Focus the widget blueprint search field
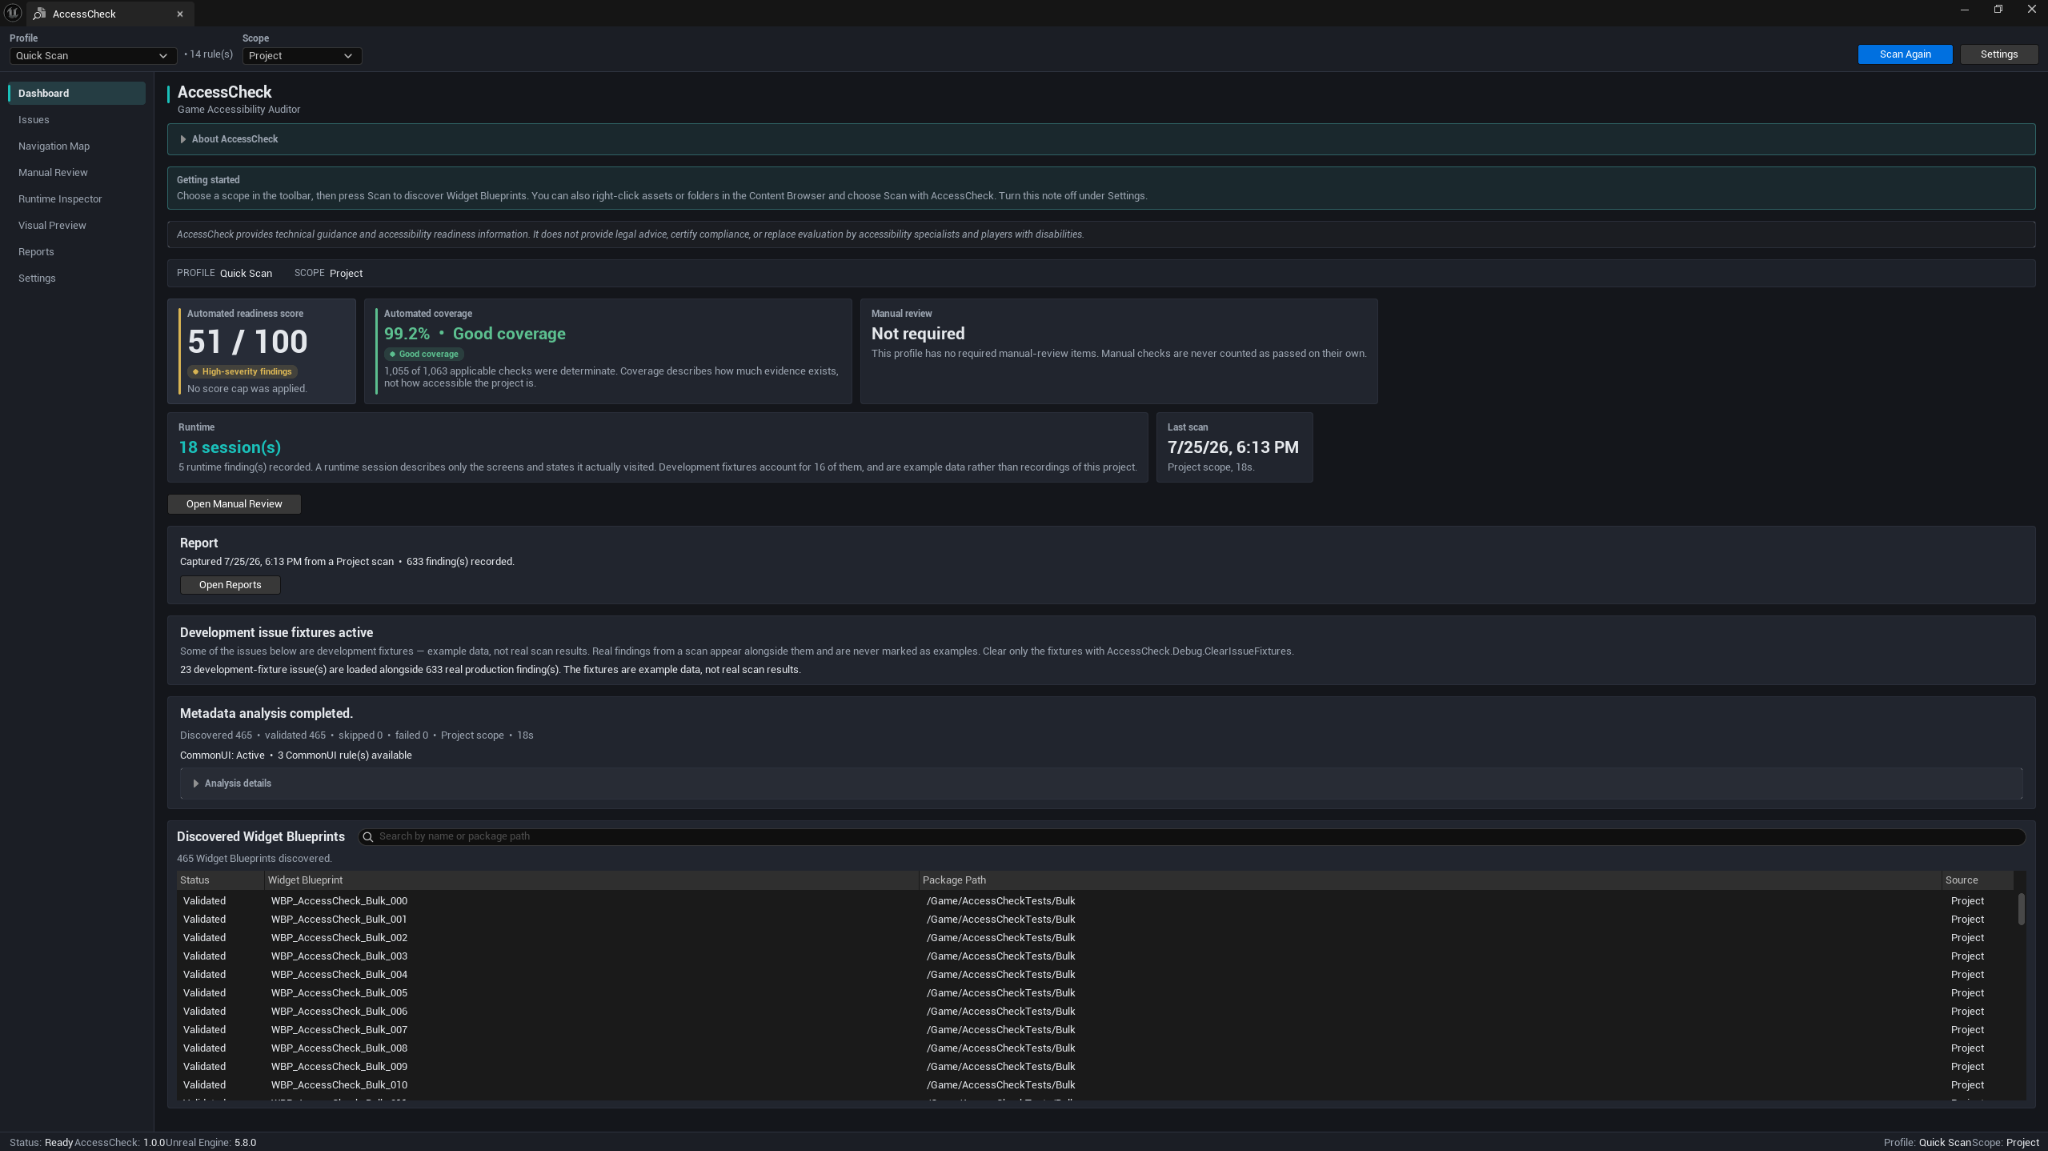The image size is (2048, 1151). click(1191, 837)
